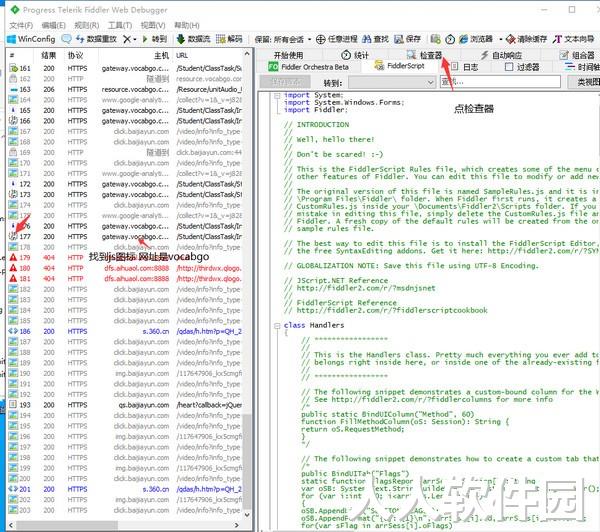Open the 规则(R) menu
Image resolution: width=600 pixels, height=532 pixels.
tap(87, 25)
